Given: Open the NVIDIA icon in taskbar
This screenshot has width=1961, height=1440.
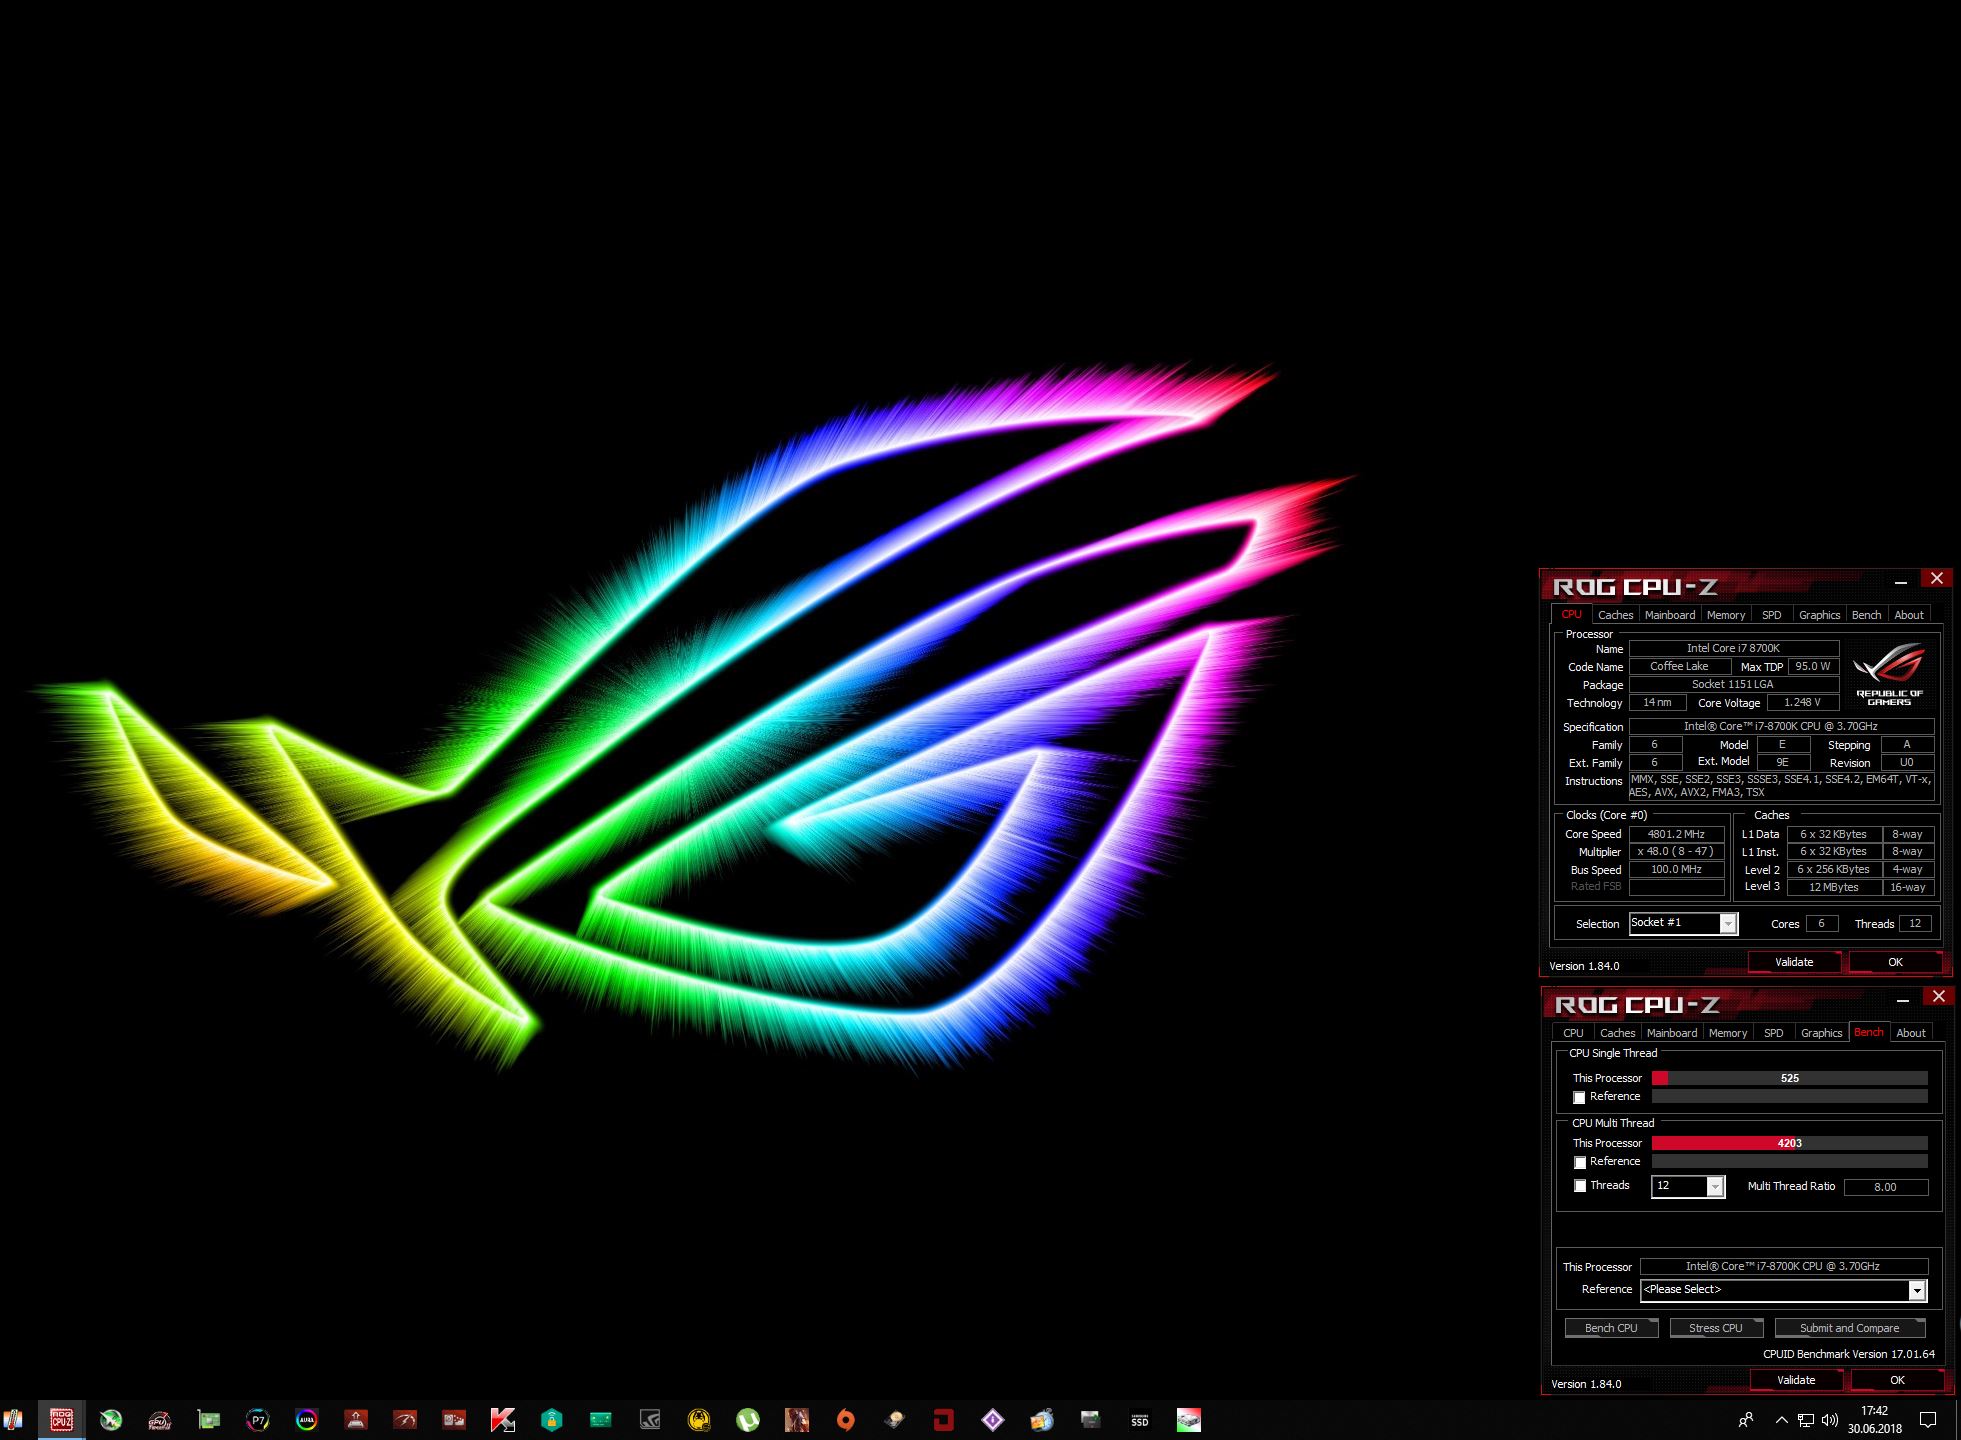Looking at the screenshot, I should (650, 1419).
